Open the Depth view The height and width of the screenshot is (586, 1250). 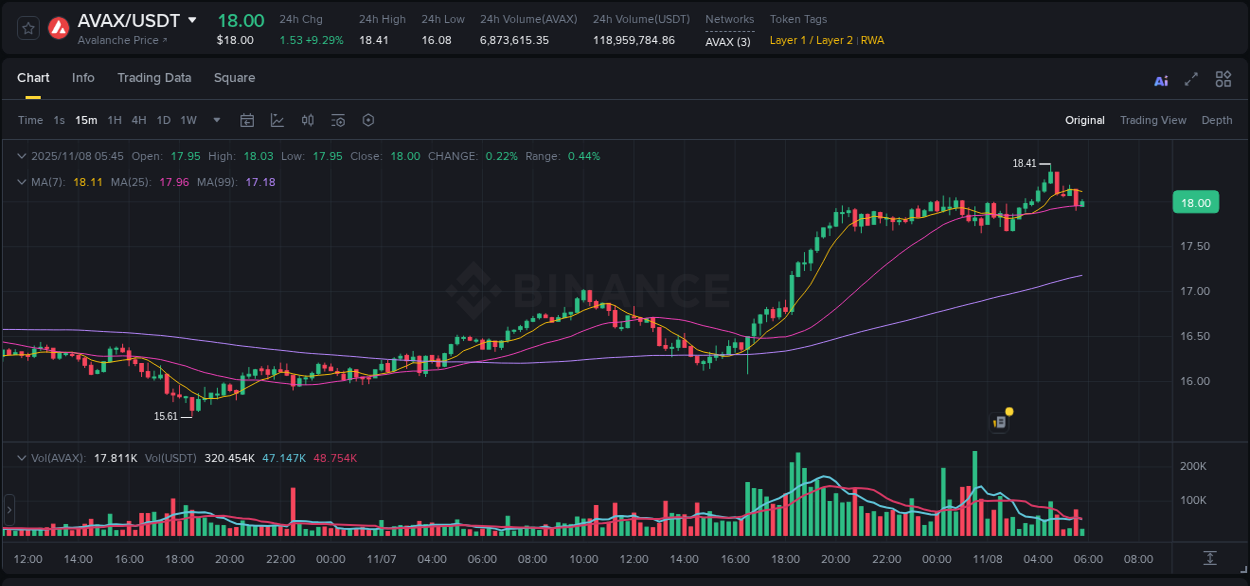[1216, 120]
